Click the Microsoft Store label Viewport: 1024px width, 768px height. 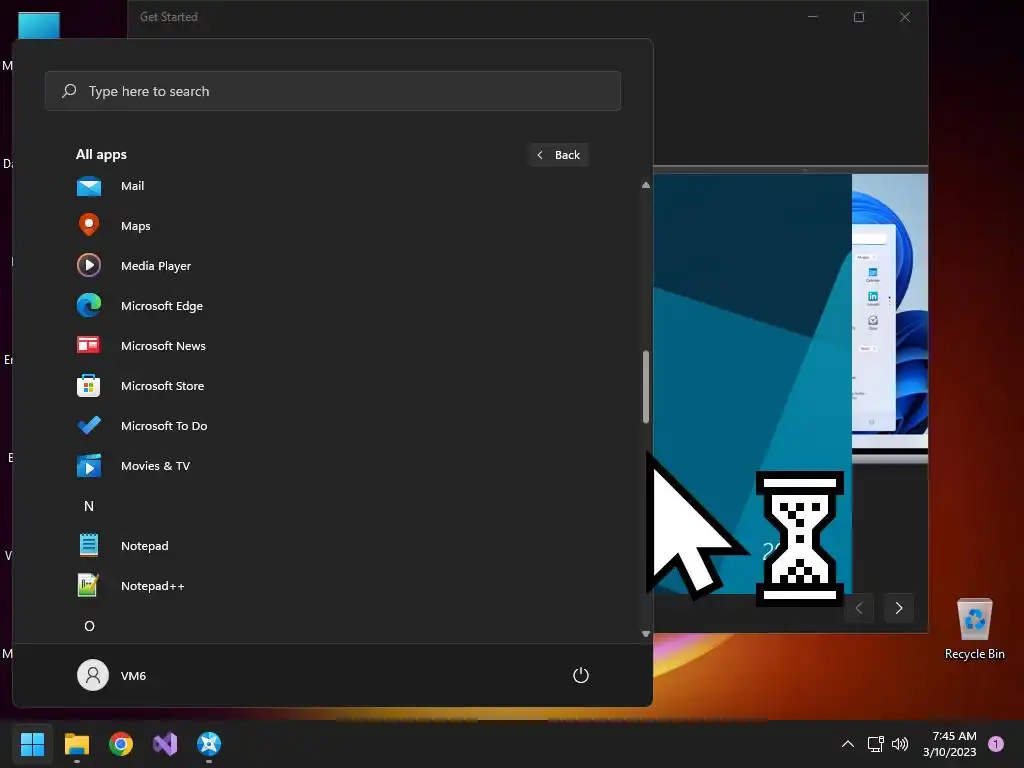(163, 386)
